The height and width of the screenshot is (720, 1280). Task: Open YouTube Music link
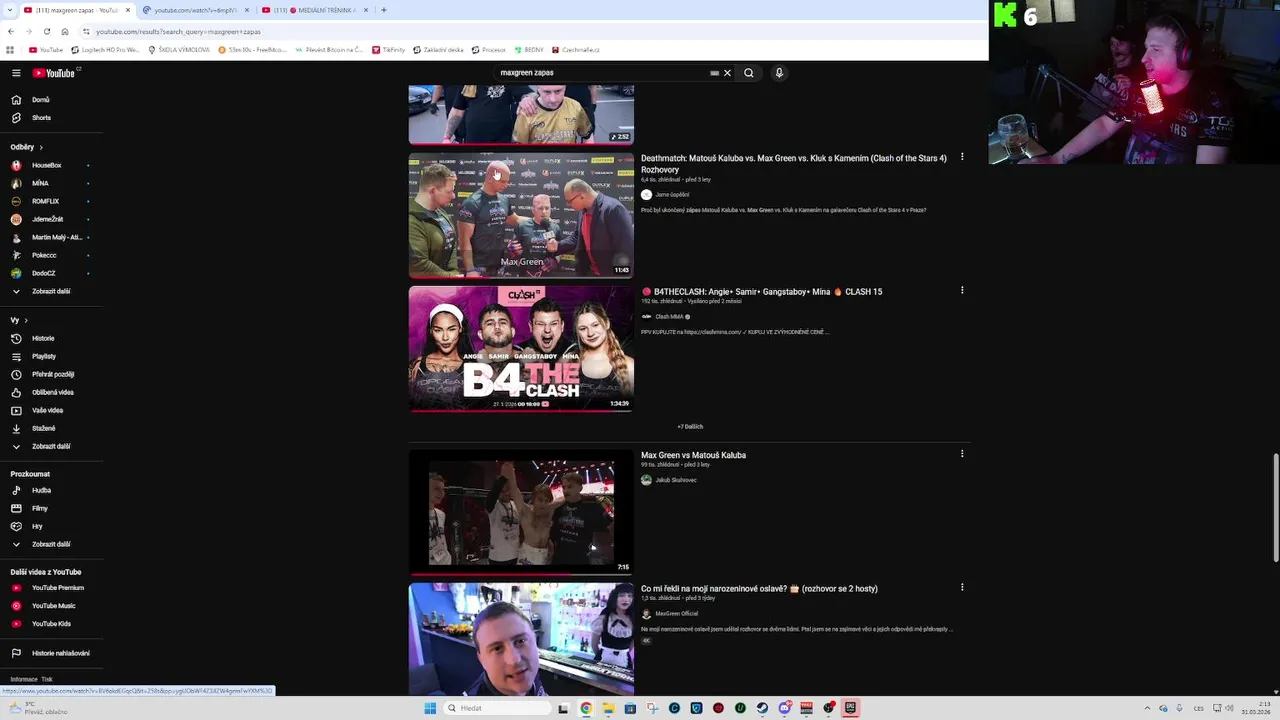51,606
